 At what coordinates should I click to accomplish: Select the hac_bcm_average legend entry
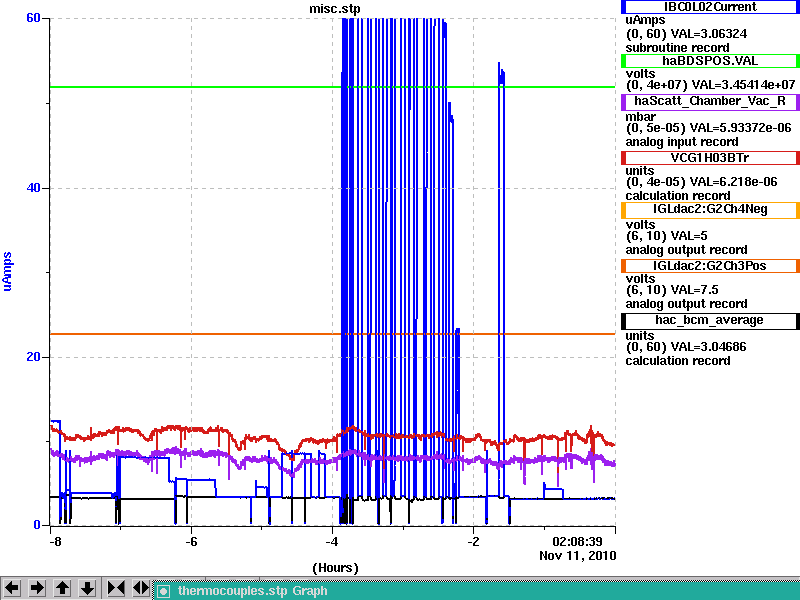pyautogui.click(x=710, y=321)
